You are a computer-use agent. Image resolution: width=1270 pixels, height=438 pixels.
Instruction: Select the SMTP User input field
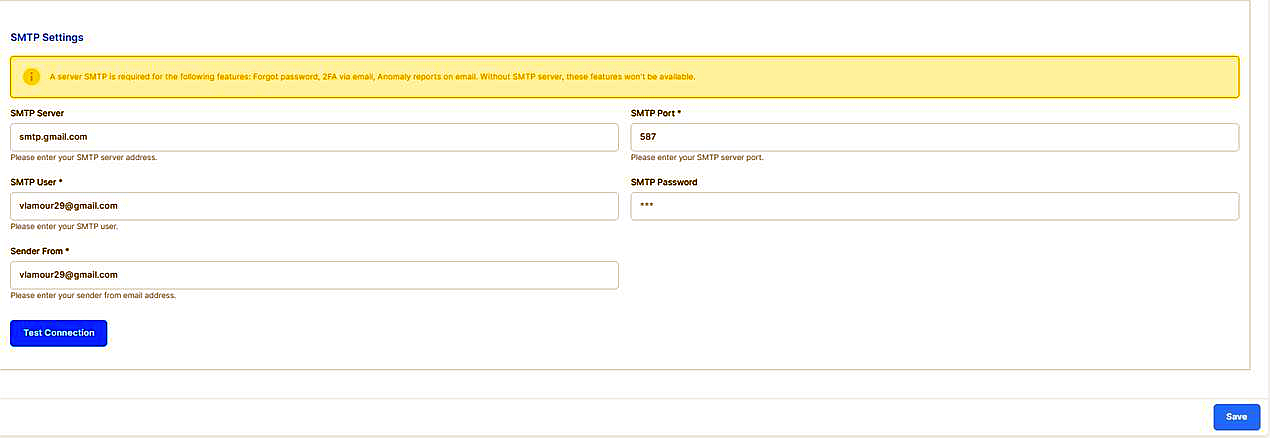coord(314,206)
